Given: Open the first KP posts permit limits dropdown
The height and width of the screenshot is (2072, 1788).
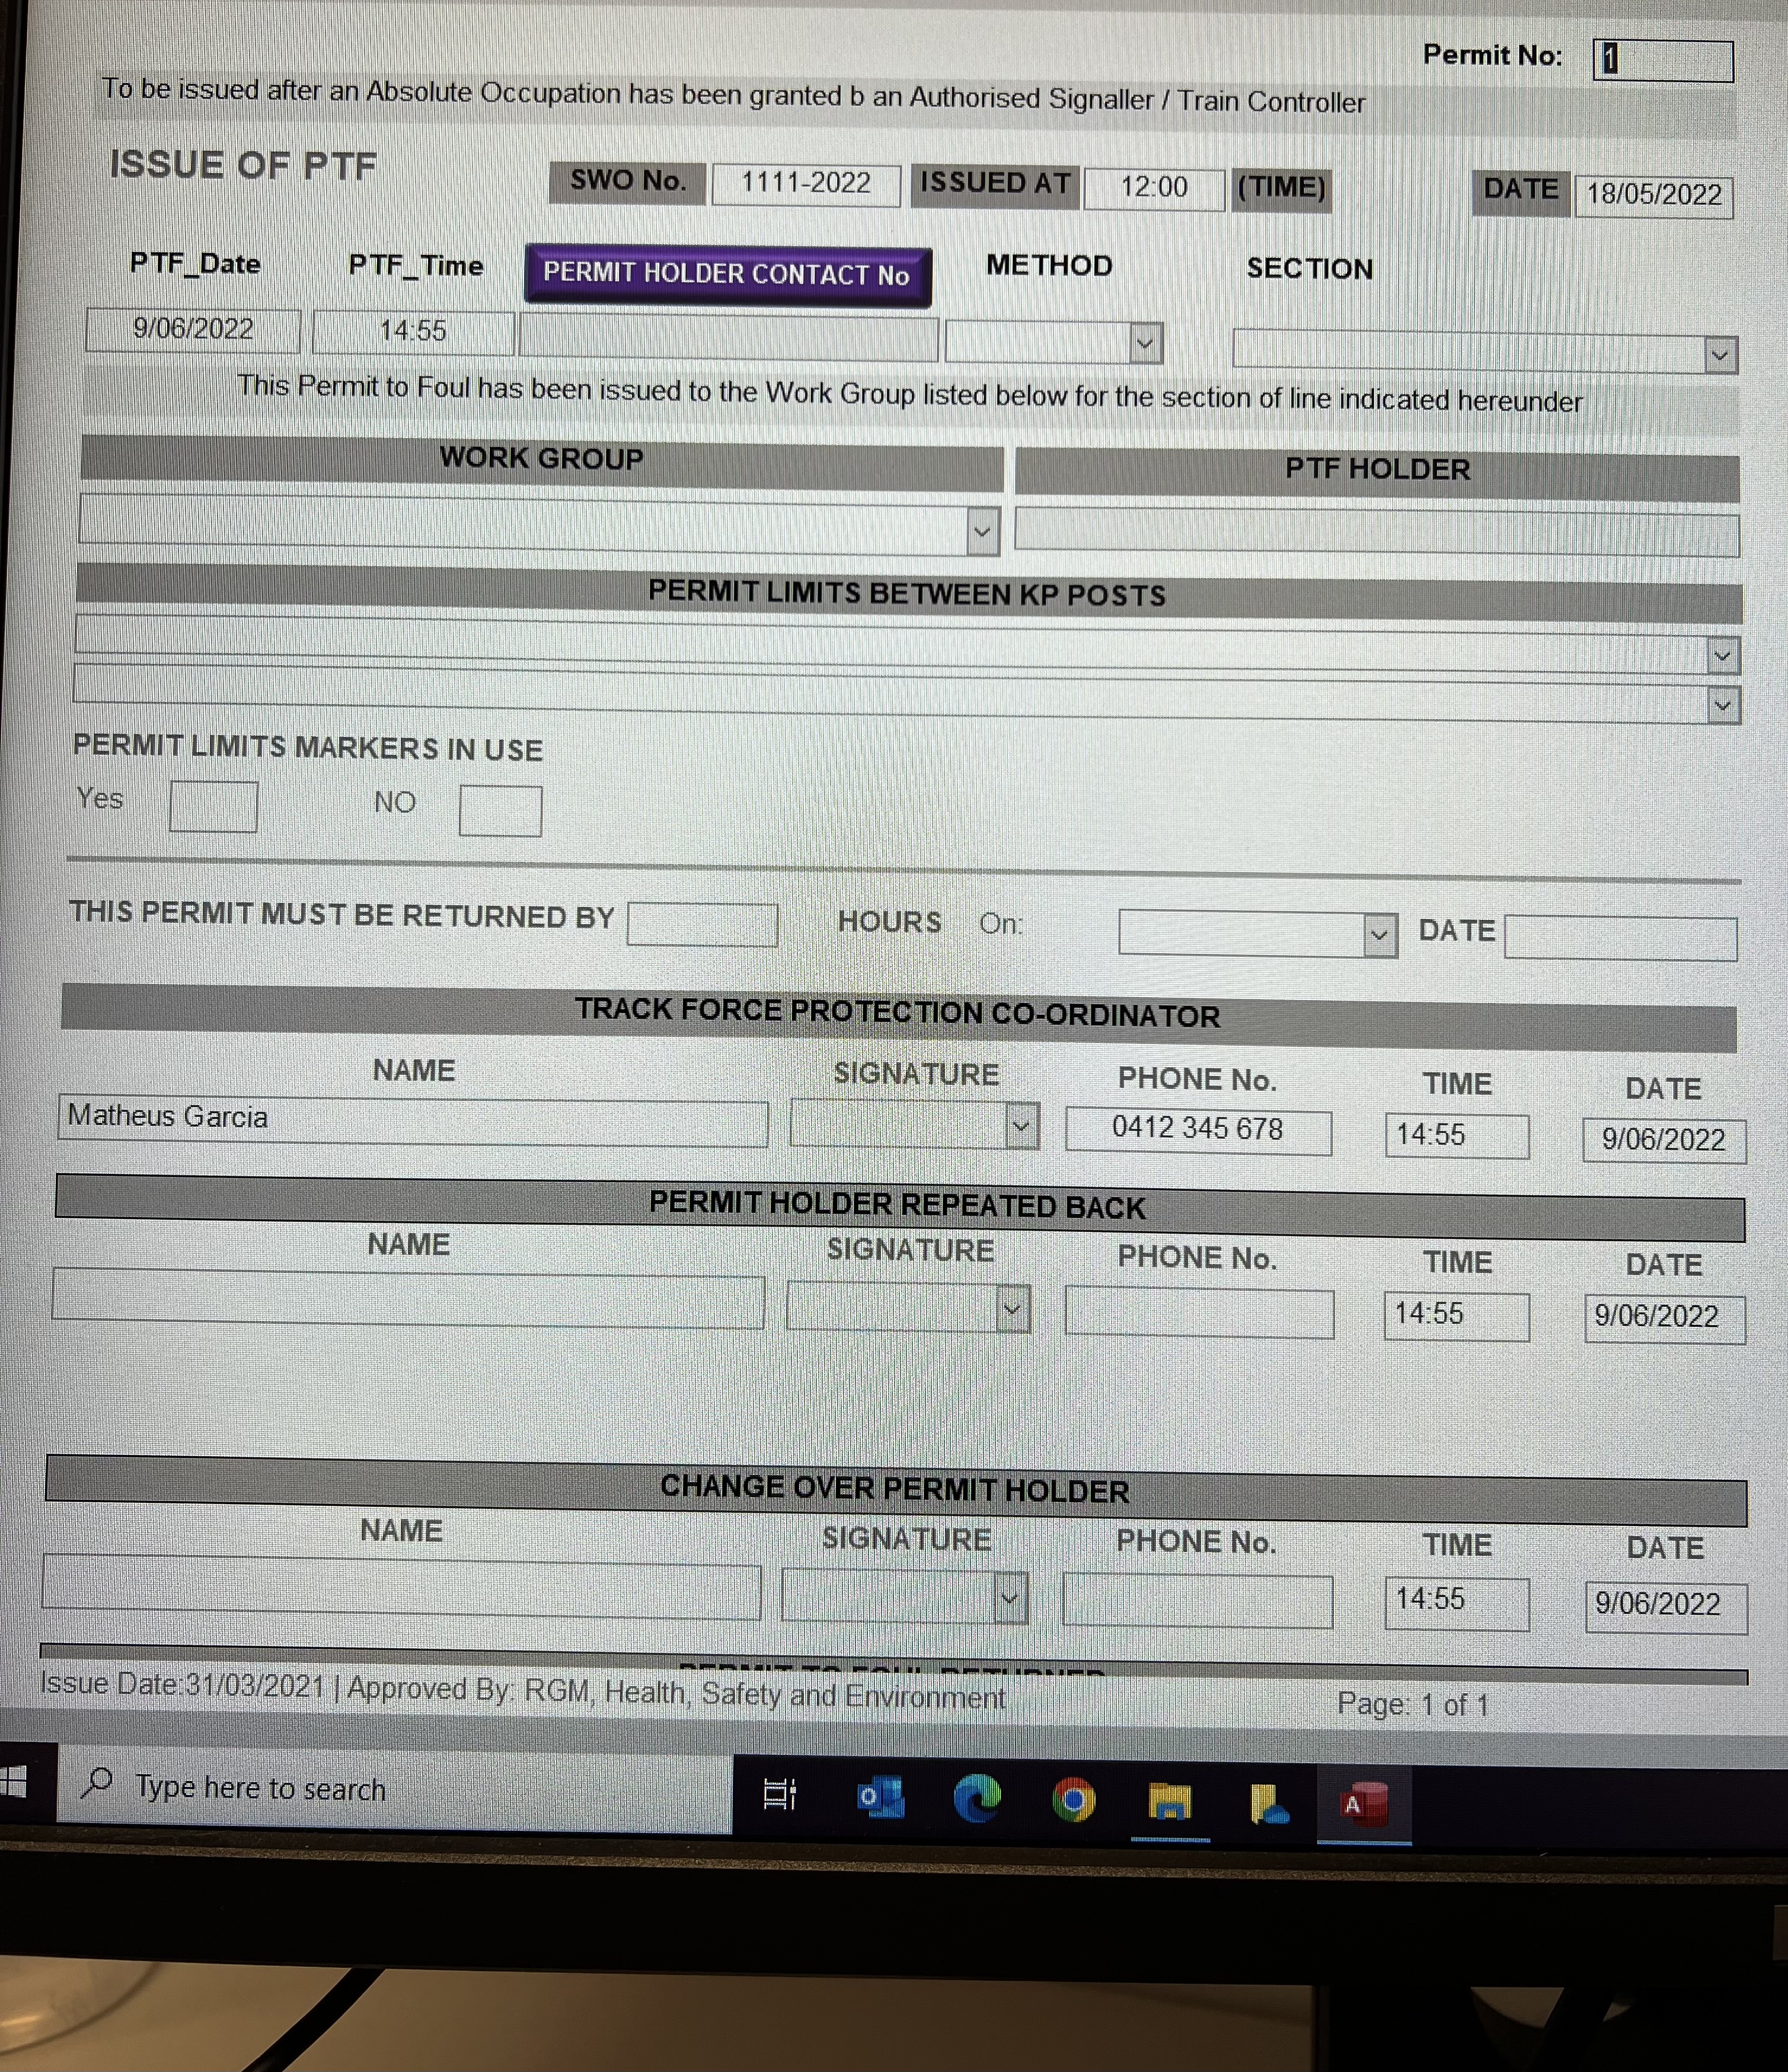Looking at the screenshot, I should [x=1721, y=656].
